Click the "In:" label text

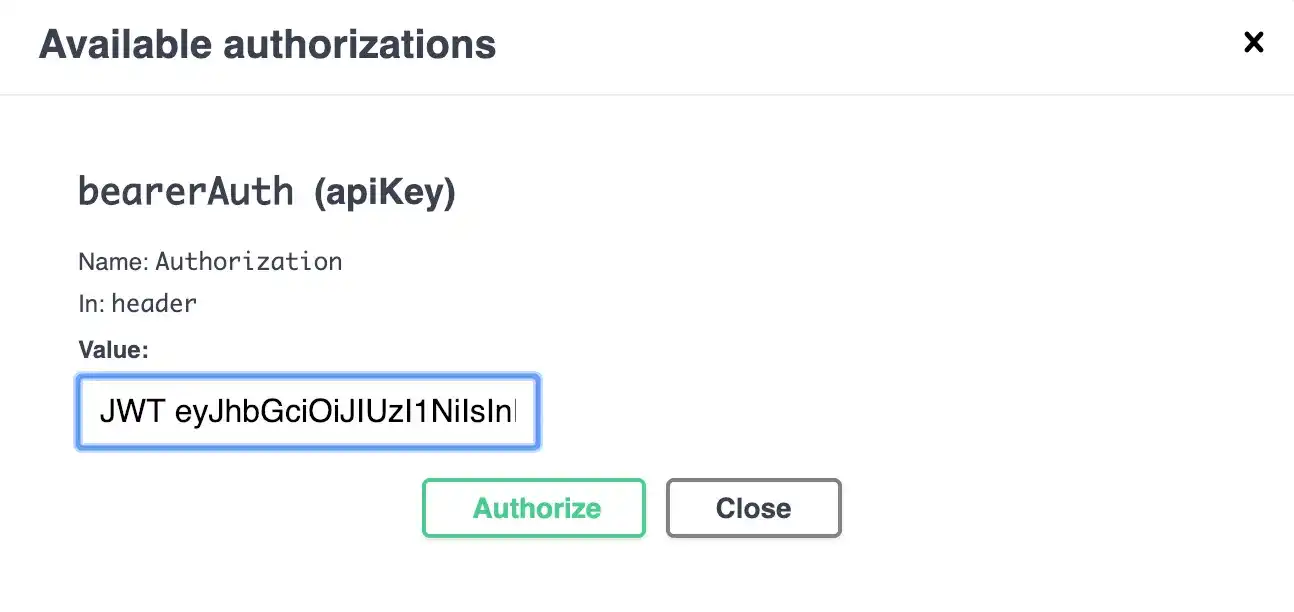point(91,303)
